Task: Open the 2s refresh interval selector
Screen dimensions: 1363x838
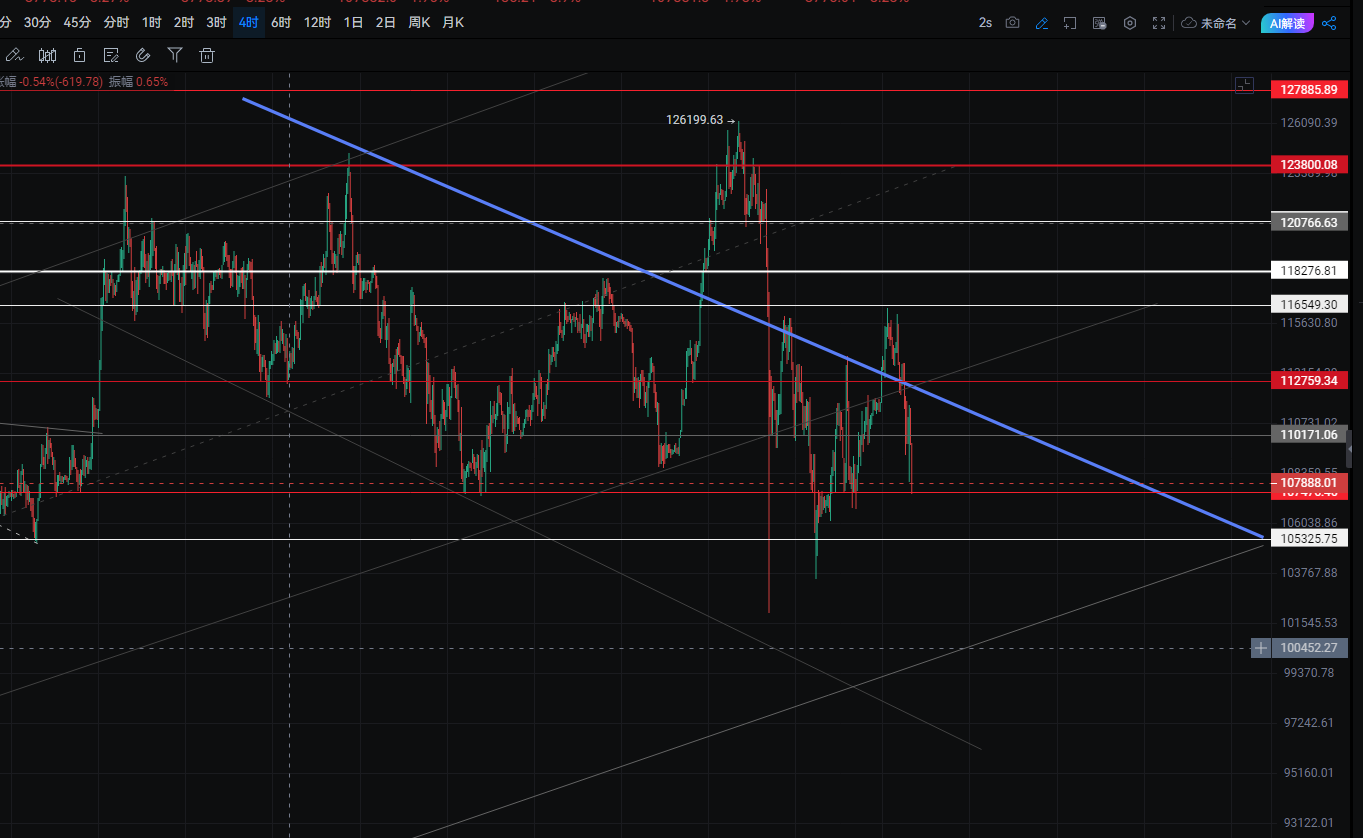Action: [x=985, y=23]
